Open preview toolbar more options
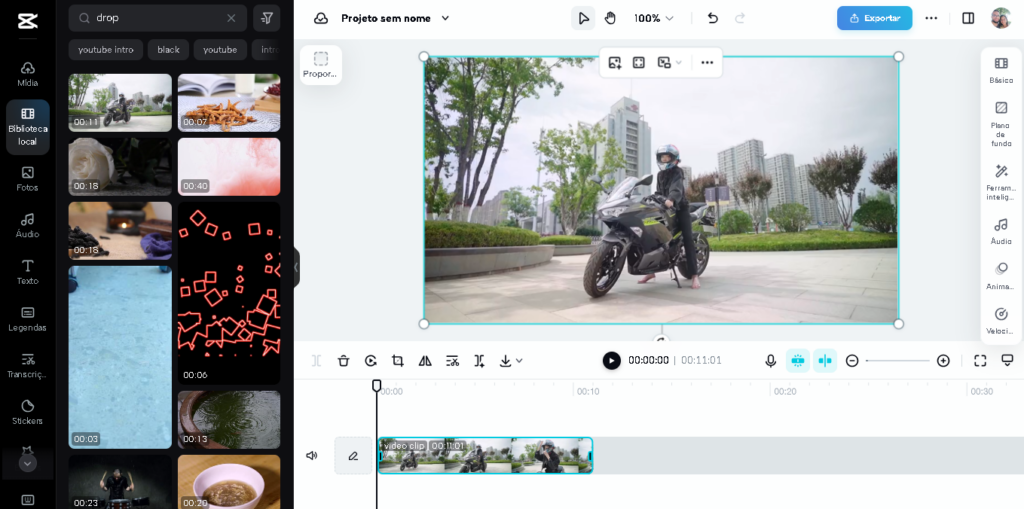Image resolution: width=1024 pixels, height=509 pixels. (x=707, y=63)
